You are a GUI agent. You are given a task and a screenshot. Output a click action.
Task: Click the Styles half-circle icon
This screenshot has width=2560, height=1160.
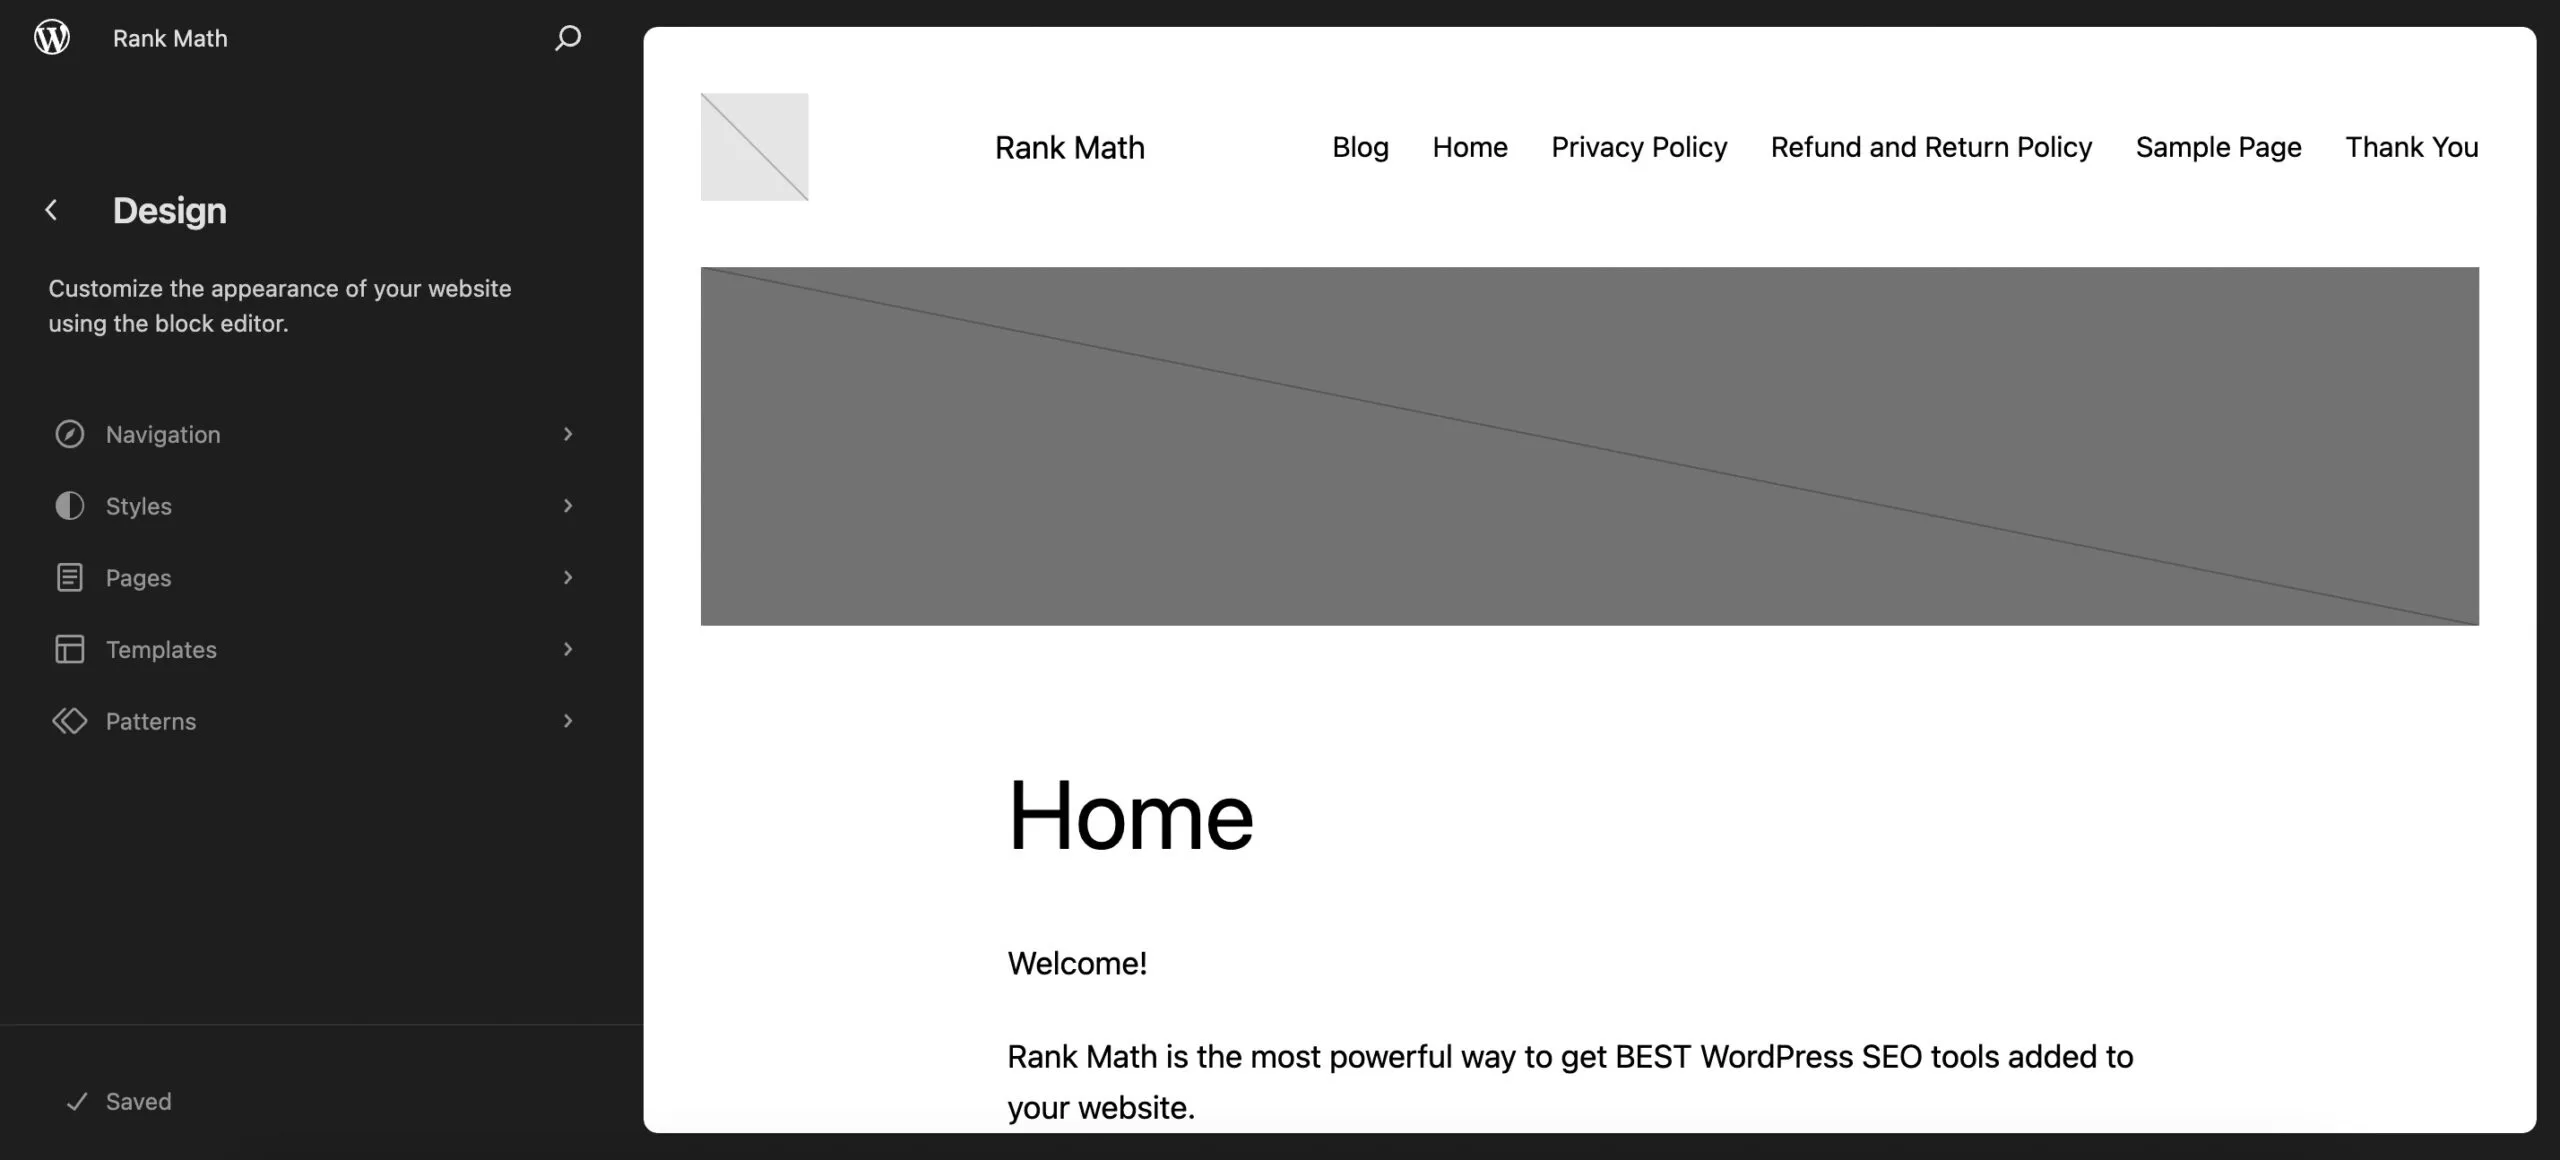(x=69, y=505)
